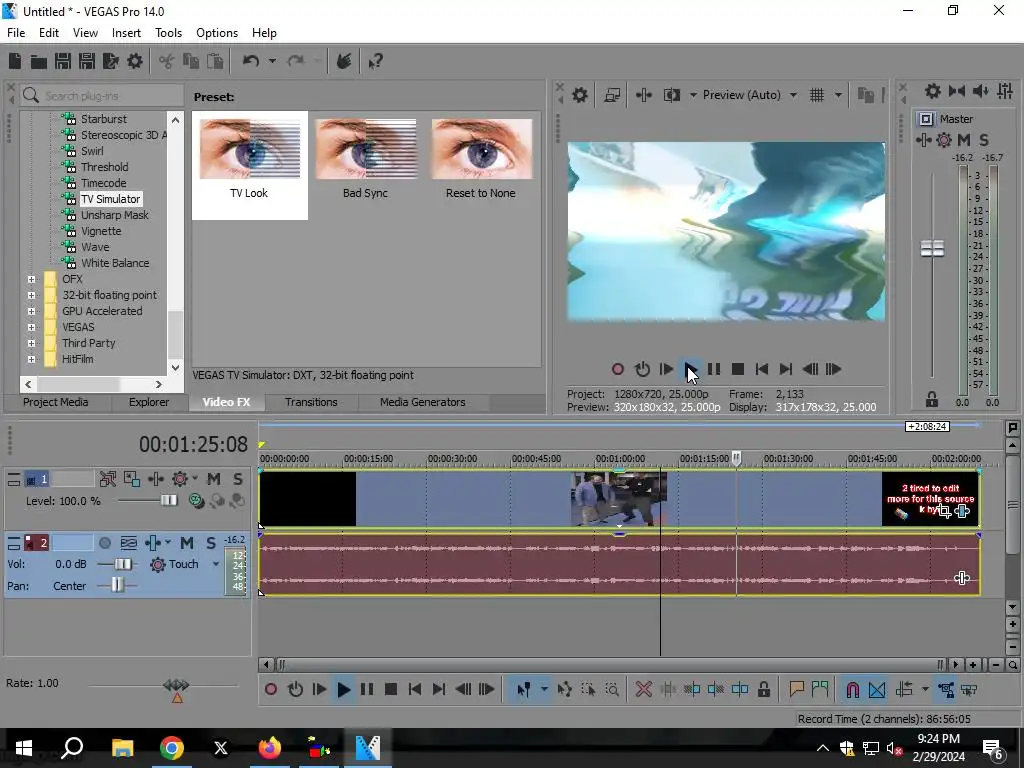Expand the GPU Accelerated folder
The width and height of the screenshot is (1024, 768).
[31, 312]
